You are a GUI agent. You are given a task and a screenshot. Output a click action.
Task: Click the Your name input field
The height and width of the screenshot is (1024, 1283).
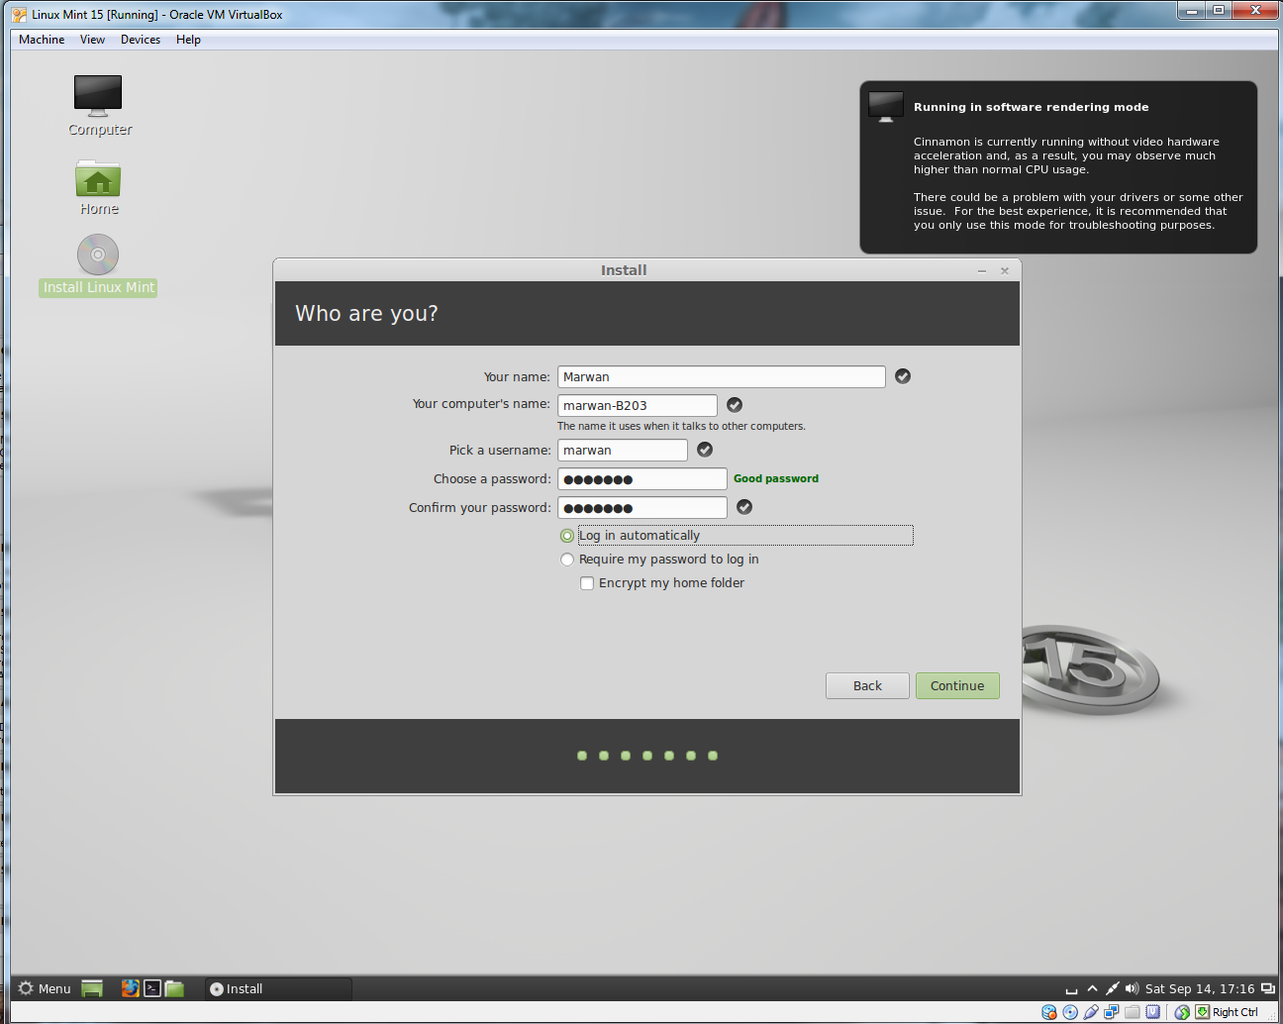[720, 376]
